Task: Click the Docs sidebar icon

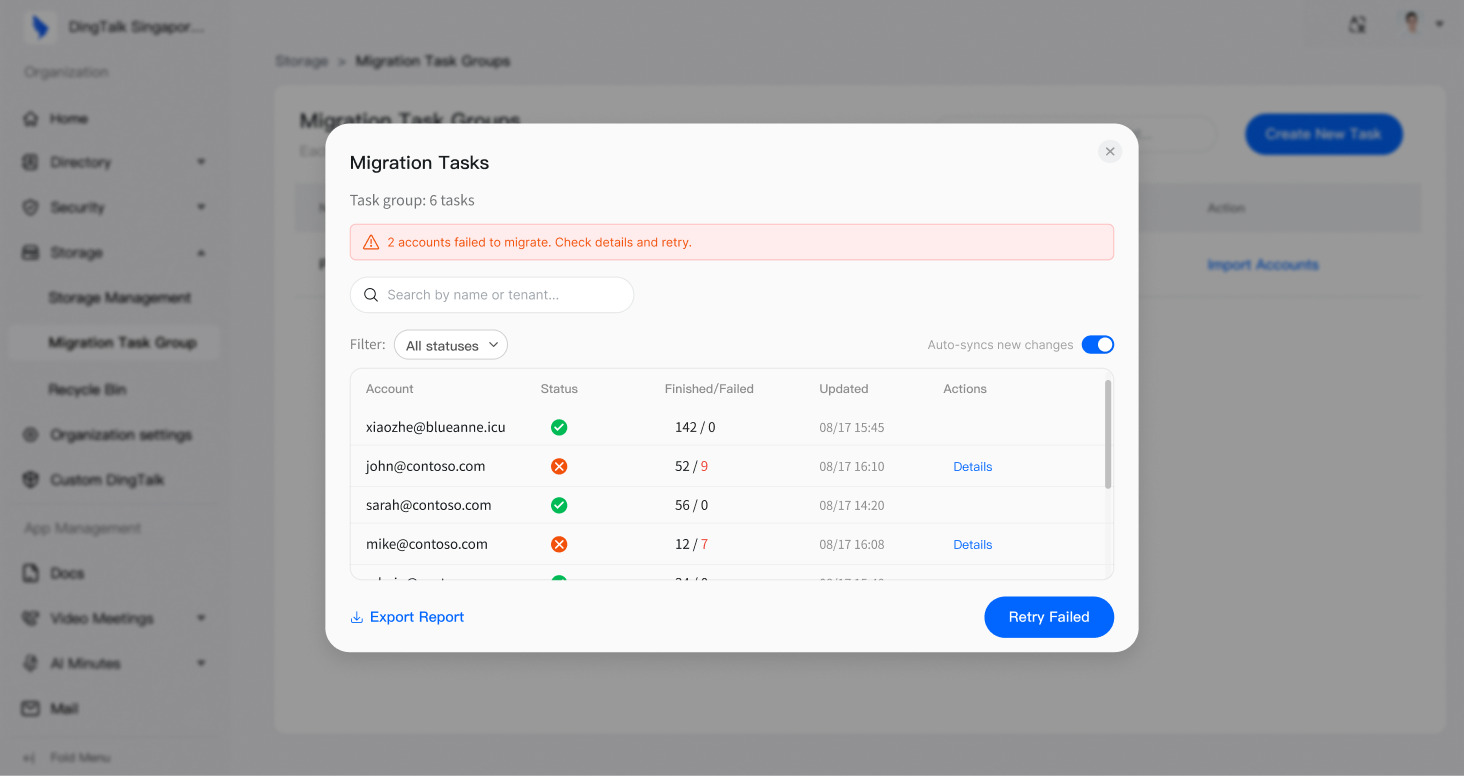Action: (31, 573)
